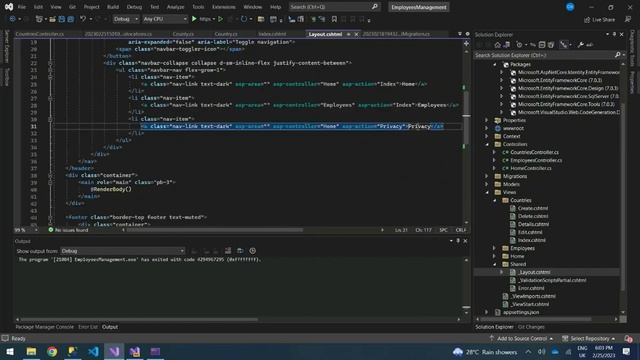Click the Output panel horizontal scrollbar
Screen dimensions: 640x360
(x=139, y=320)
